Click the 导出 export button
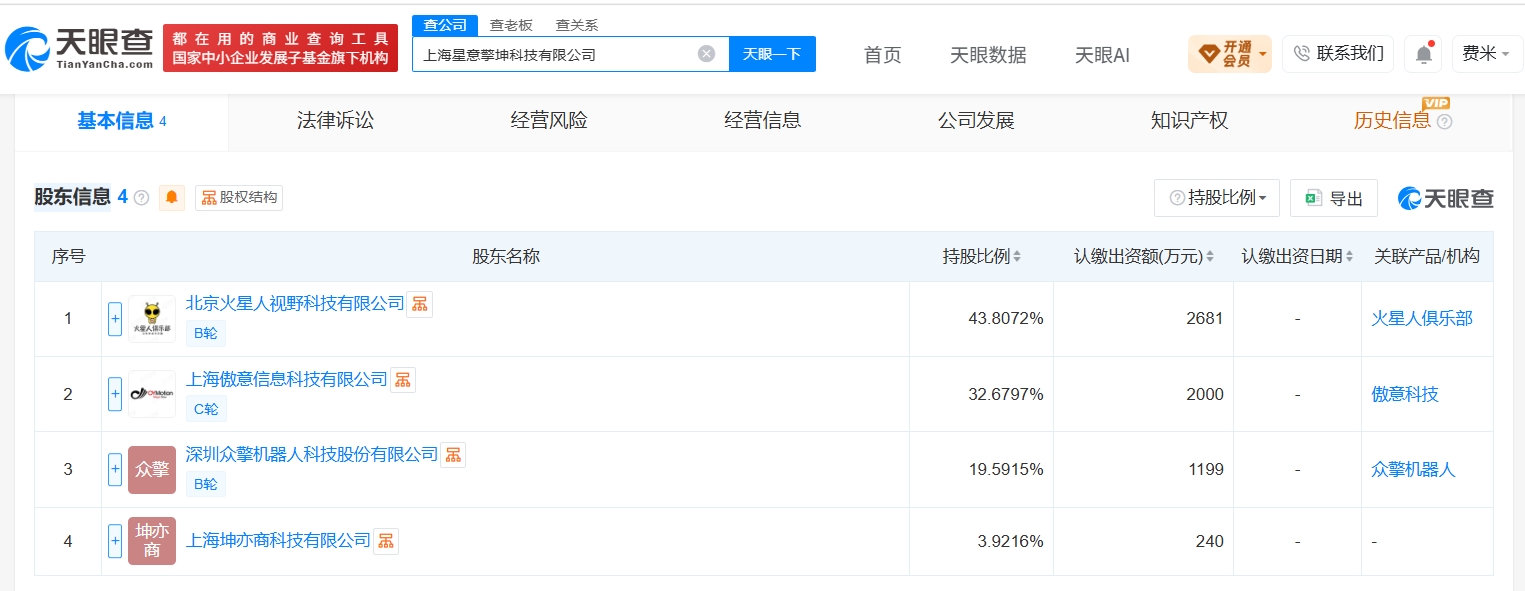Screen dimensions: 1525x591 pyautogui.click(x=1334, y=198)
